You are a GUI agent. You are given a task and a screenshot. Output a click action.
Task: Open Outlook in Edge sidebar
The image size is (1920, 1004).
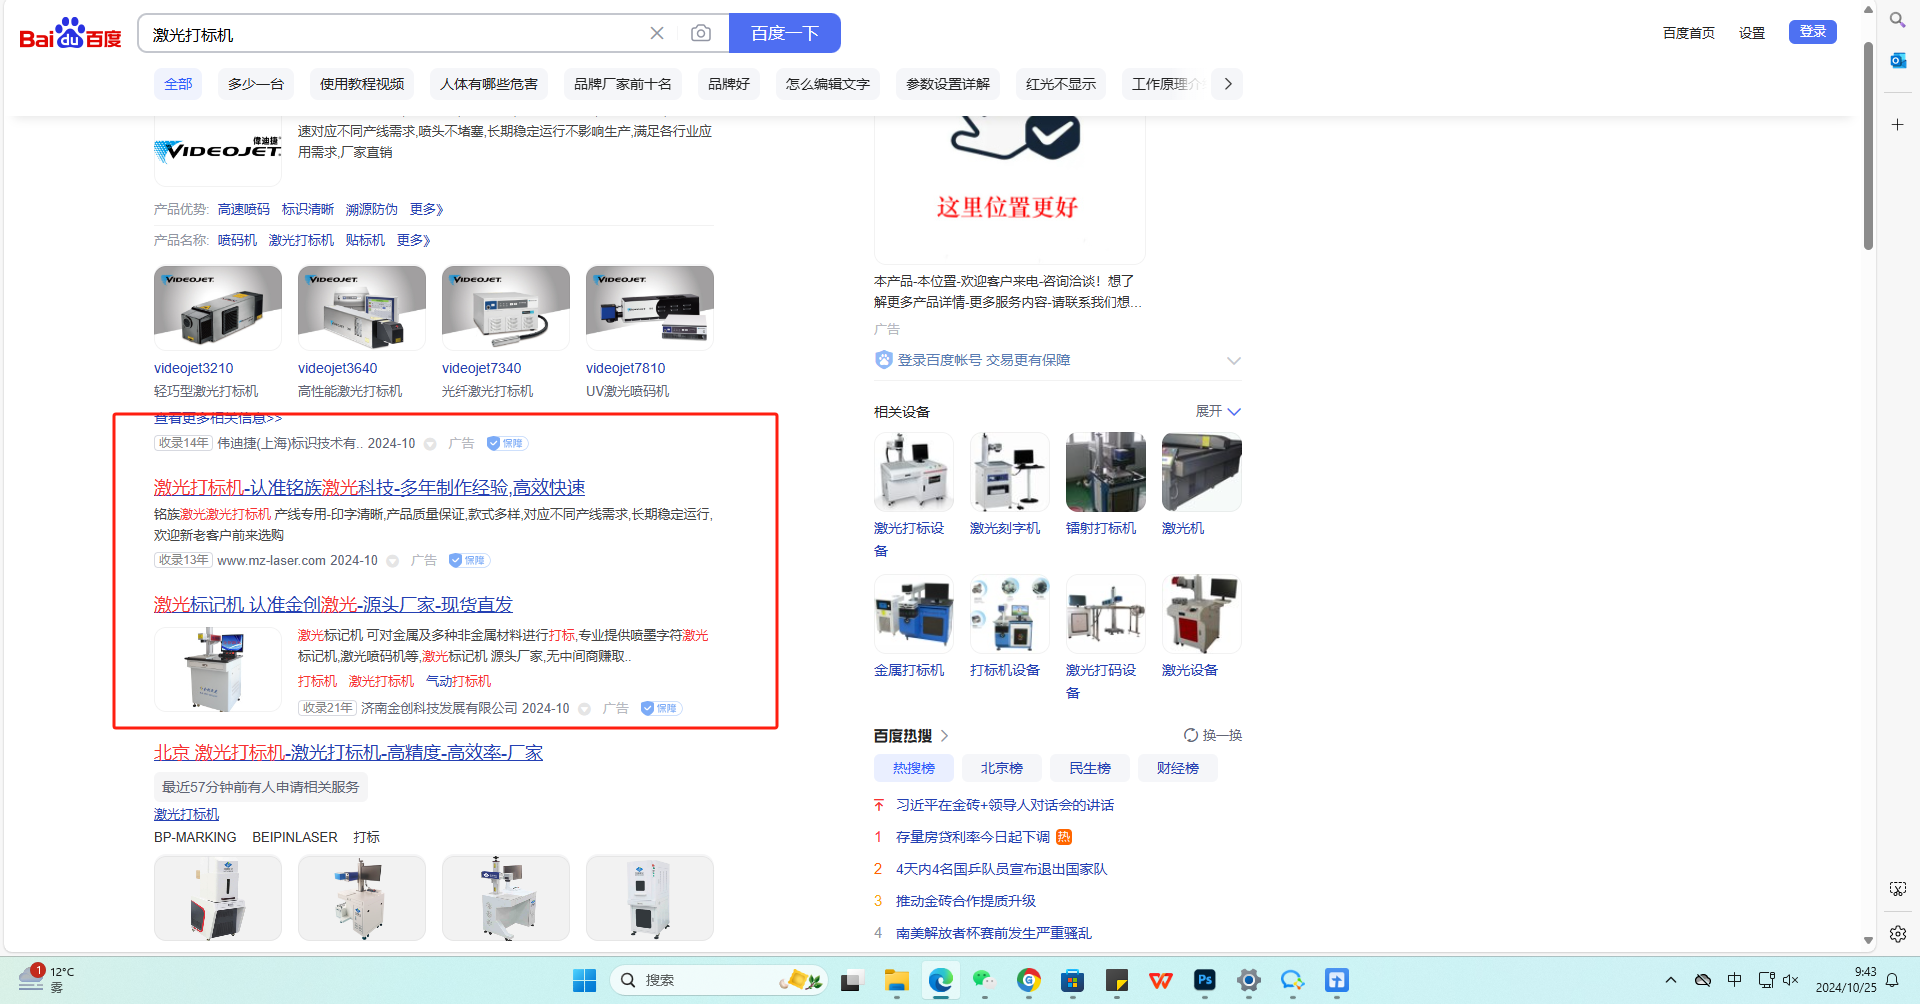point(1897,60)
